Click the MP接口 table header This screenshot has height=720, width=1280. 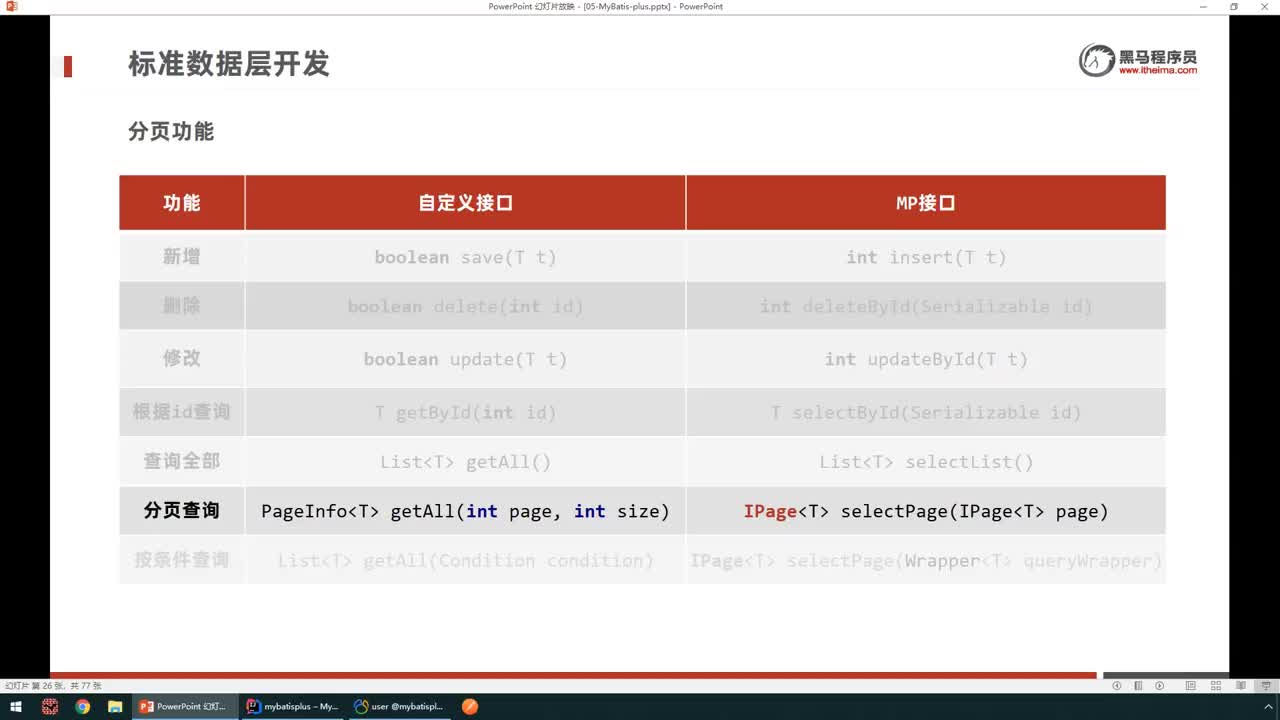(926, 203)
